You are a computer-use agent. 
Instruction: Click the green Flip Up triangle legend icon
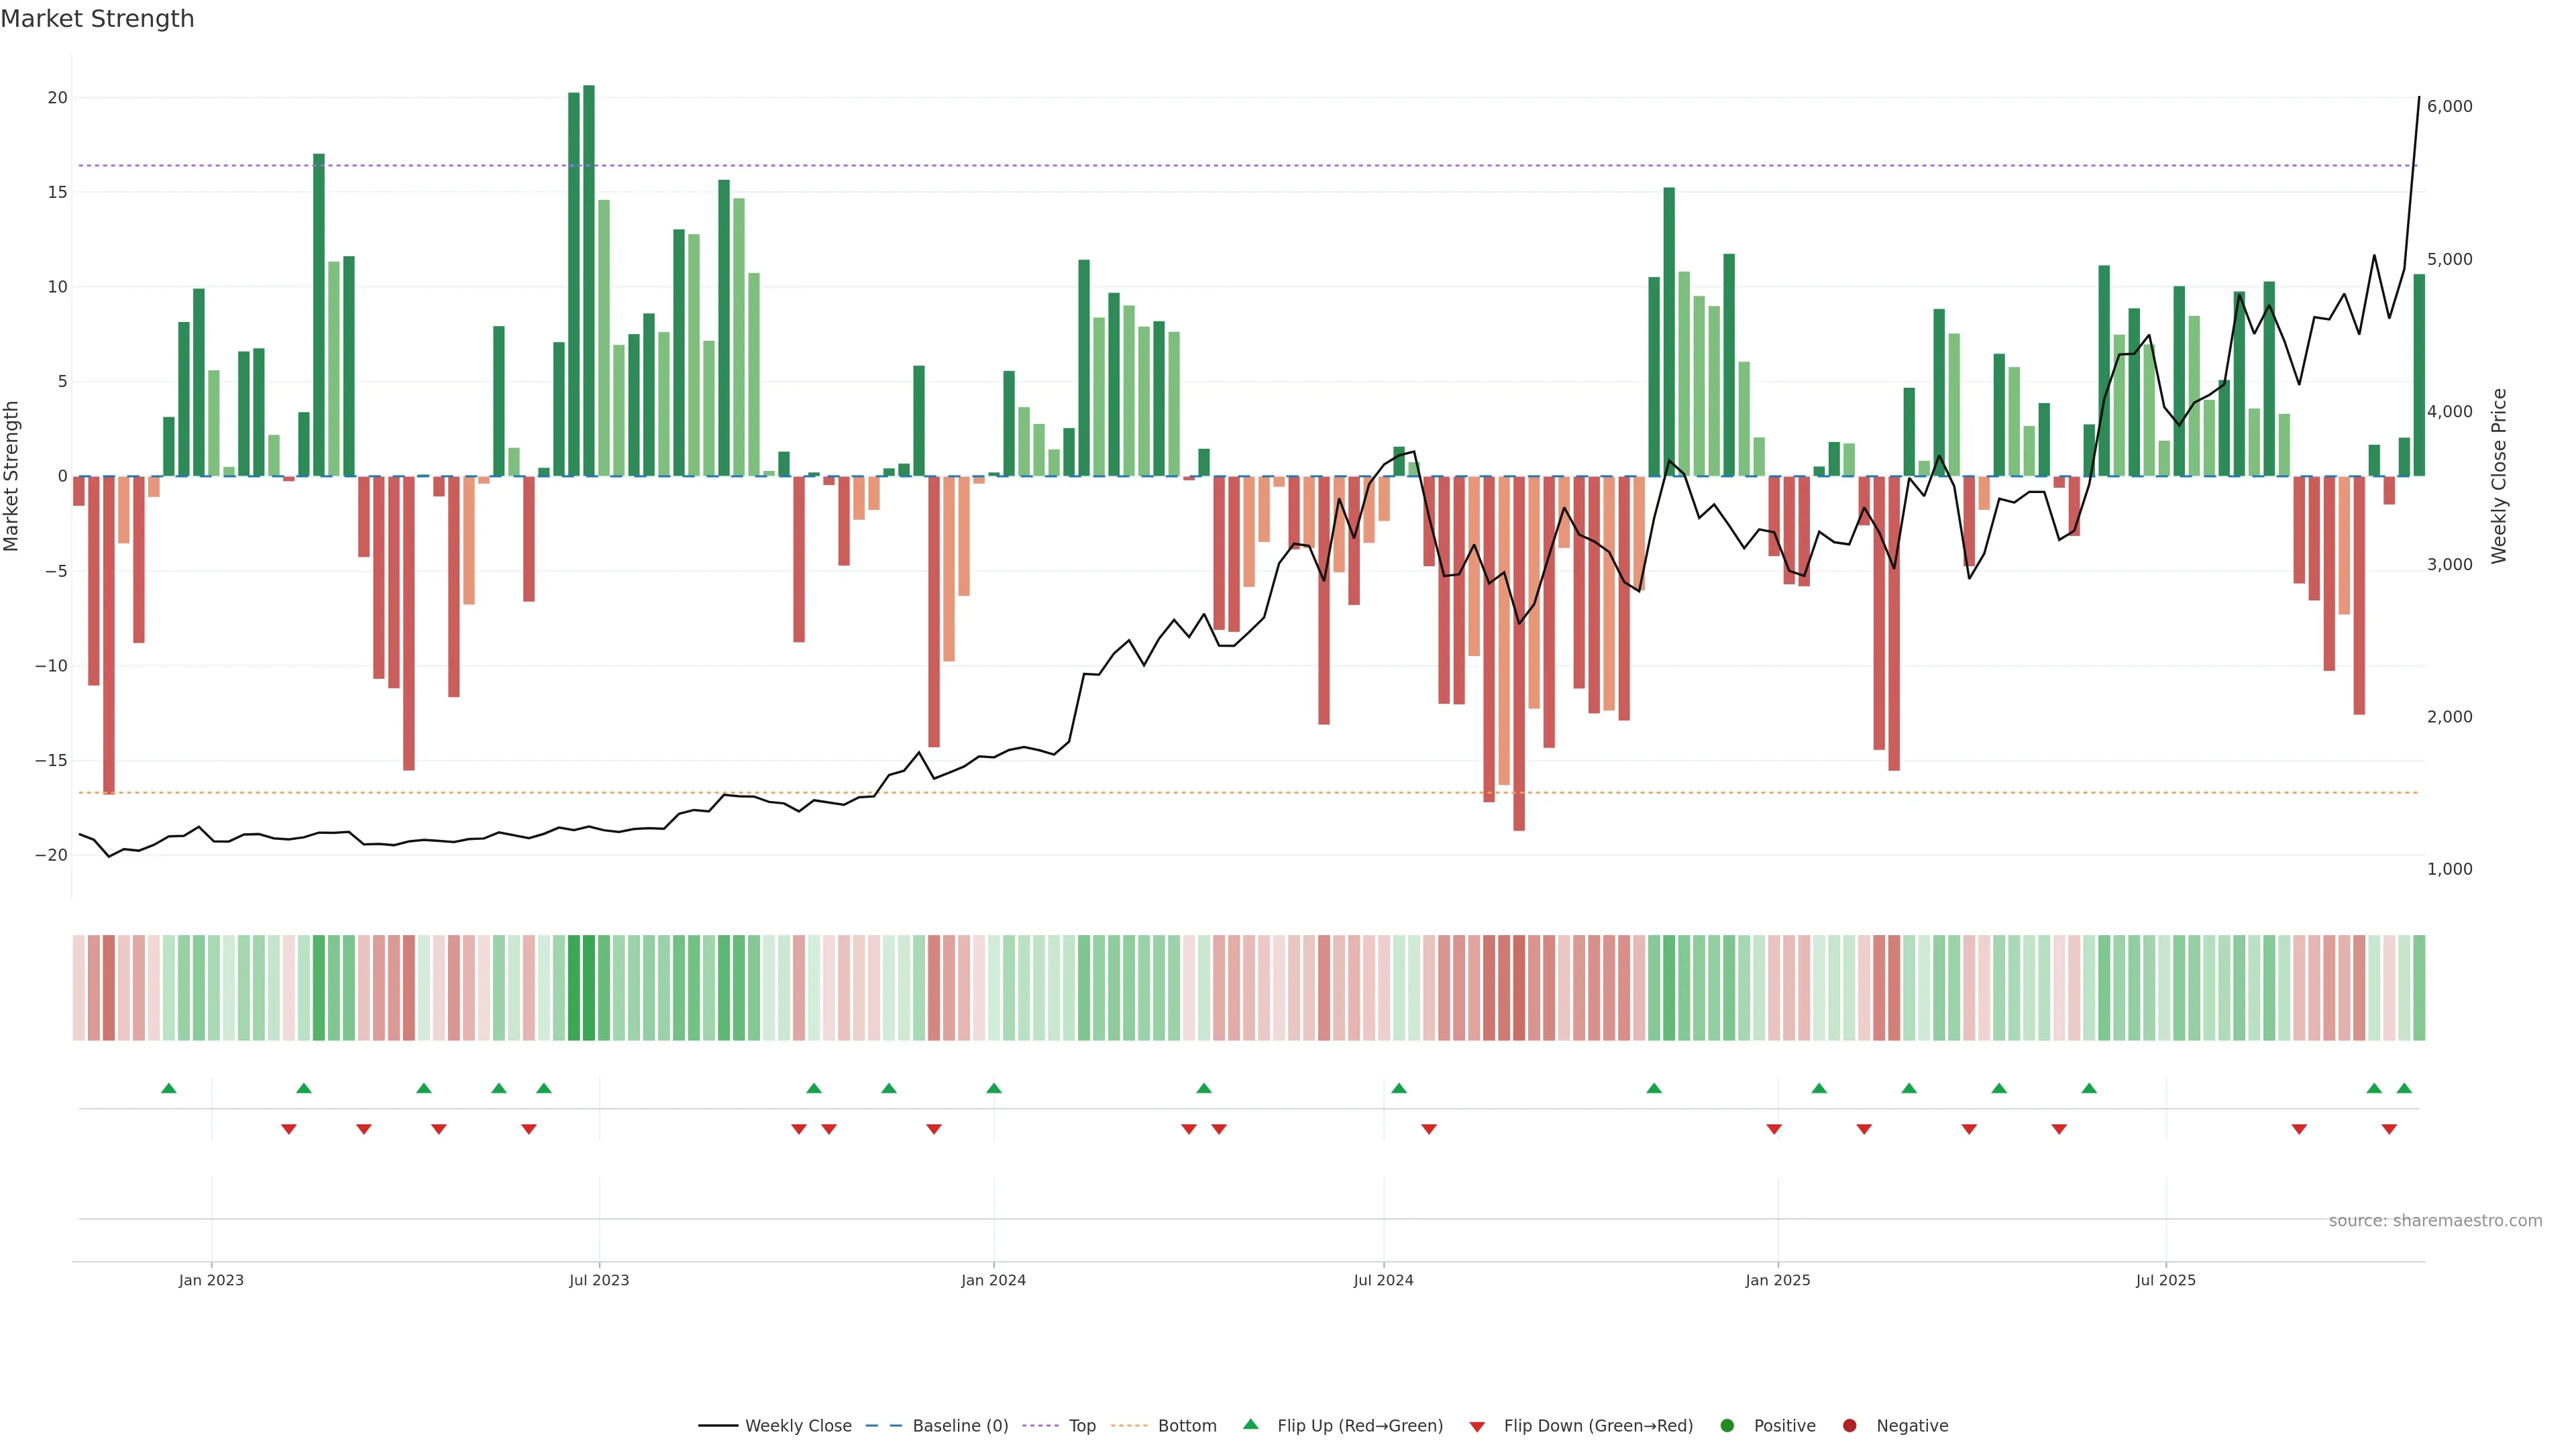(x=1250, y=1424)
